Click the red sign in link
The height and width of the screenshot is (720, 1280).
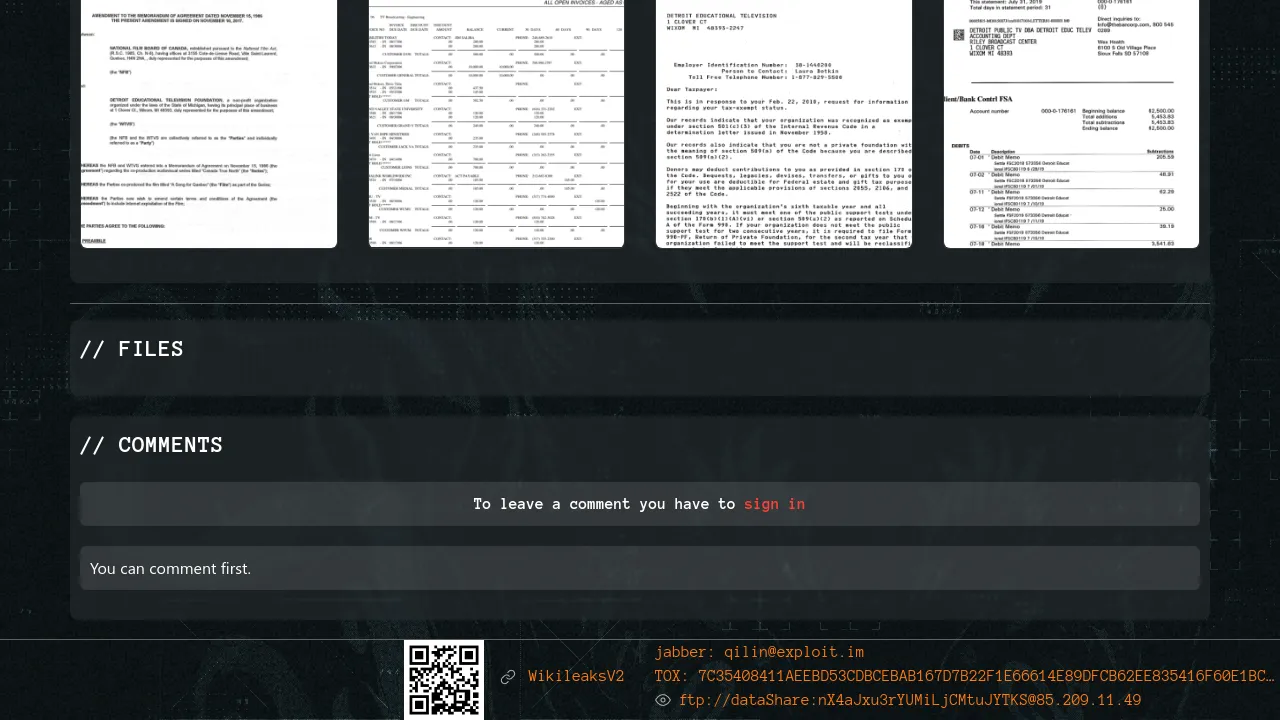(774, 504)
